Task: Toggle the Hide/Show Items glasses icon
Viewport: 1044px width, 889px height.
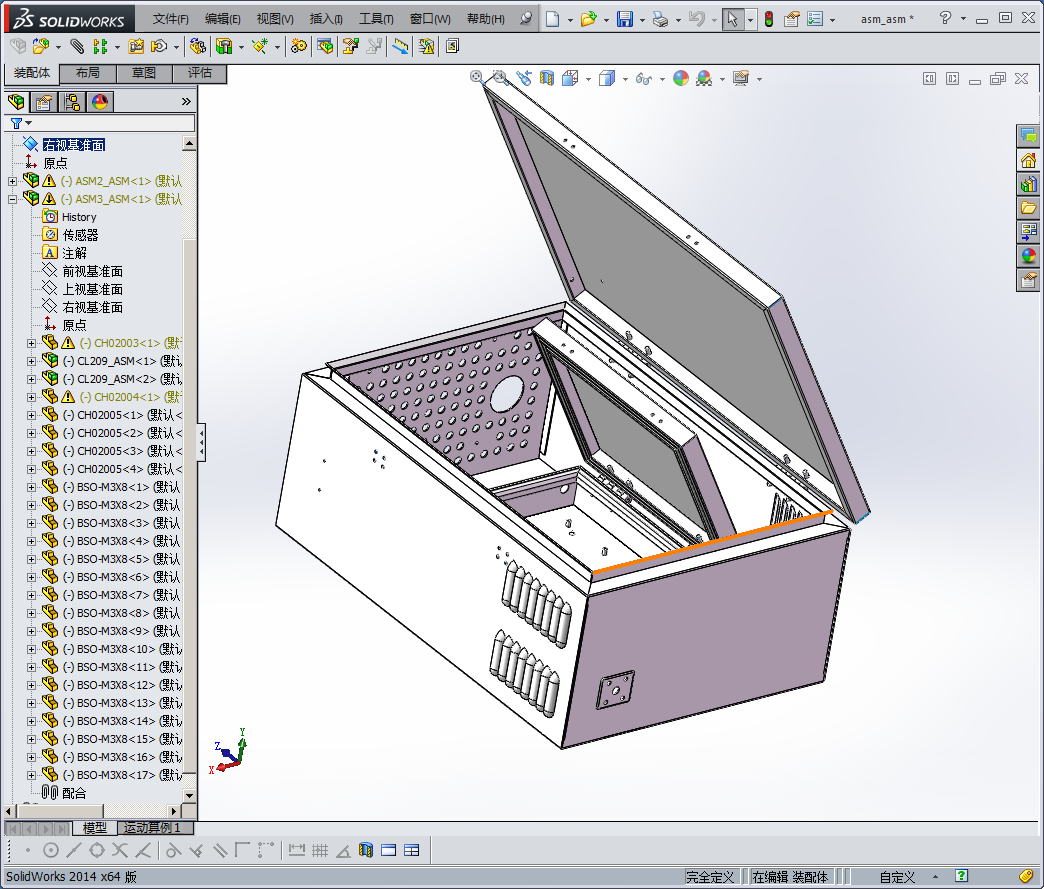Action: (644, 78)
